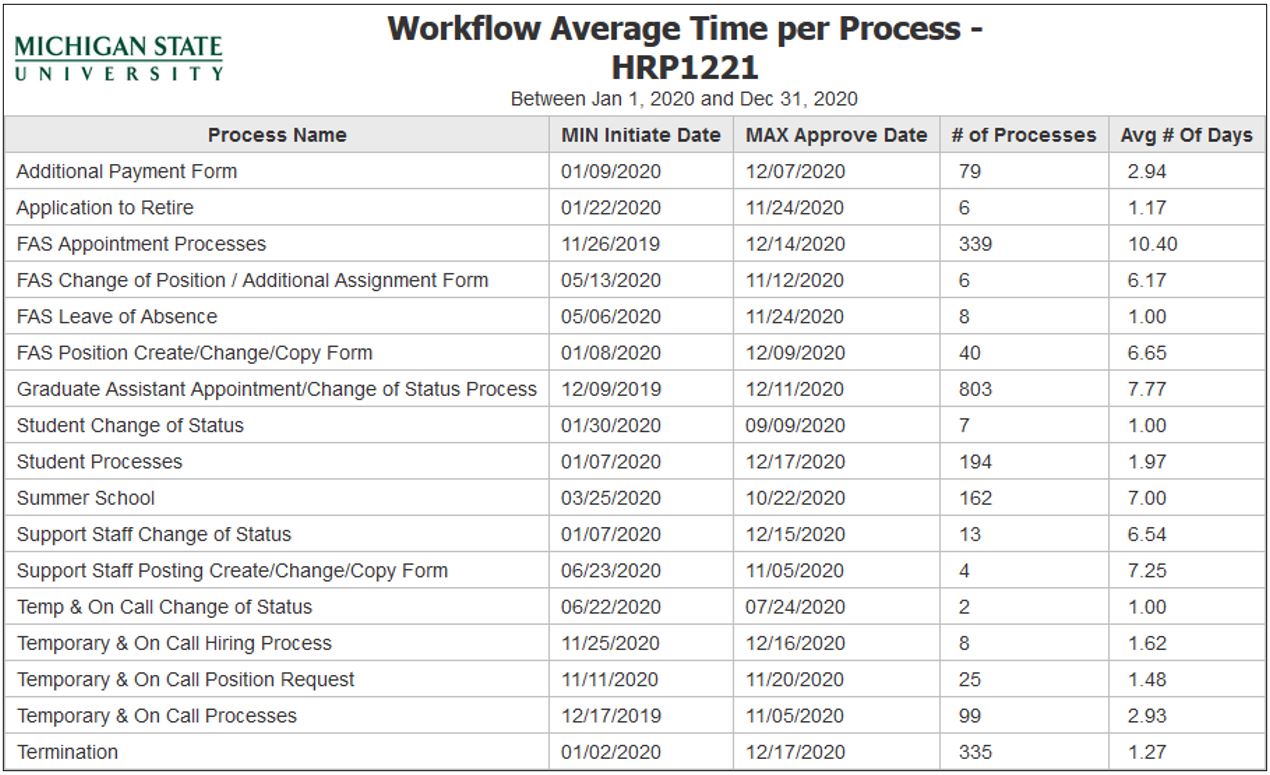This screenshot has width=1270, height=775.
Task: Click the Michigan State University logo
Action: (x=119, y=58)
